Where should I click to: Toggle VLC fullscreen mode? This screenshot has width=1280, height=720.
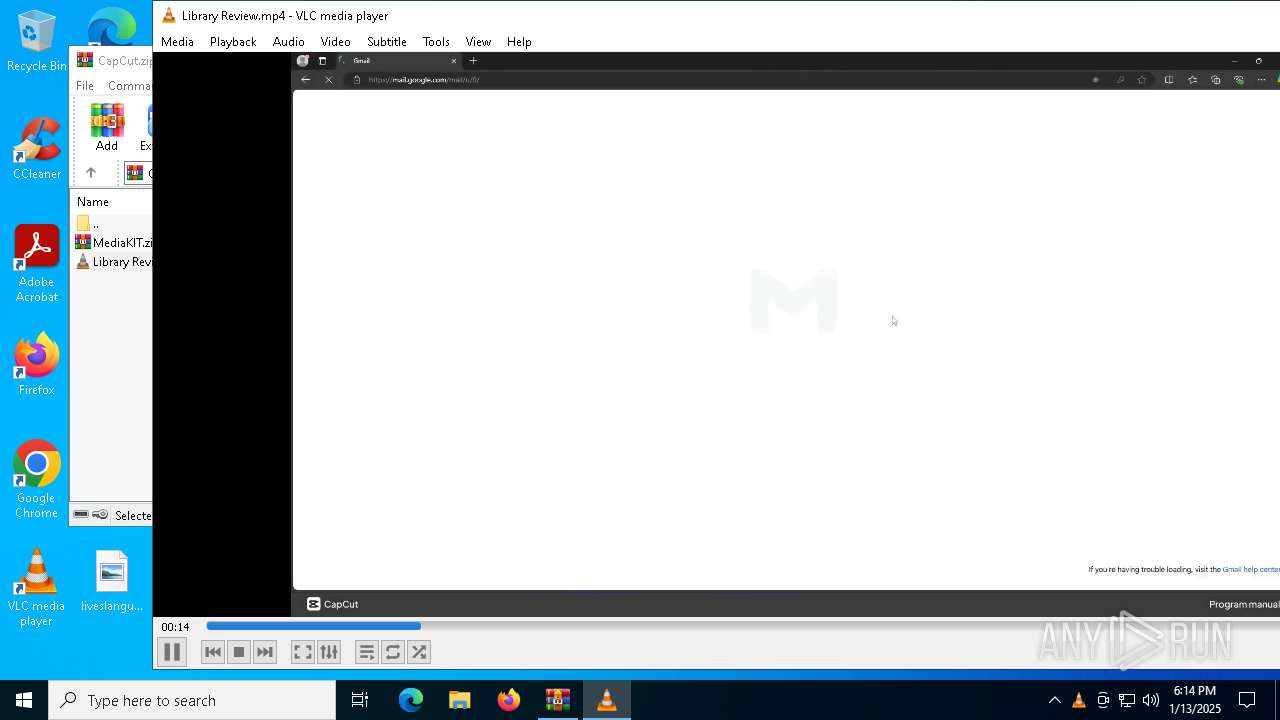[303, 652]
